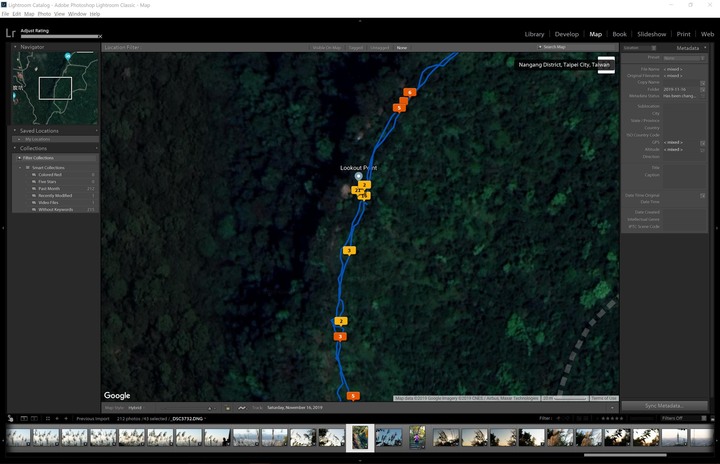Click the Navigator map preview rectangle

click(x=55, y=88)
